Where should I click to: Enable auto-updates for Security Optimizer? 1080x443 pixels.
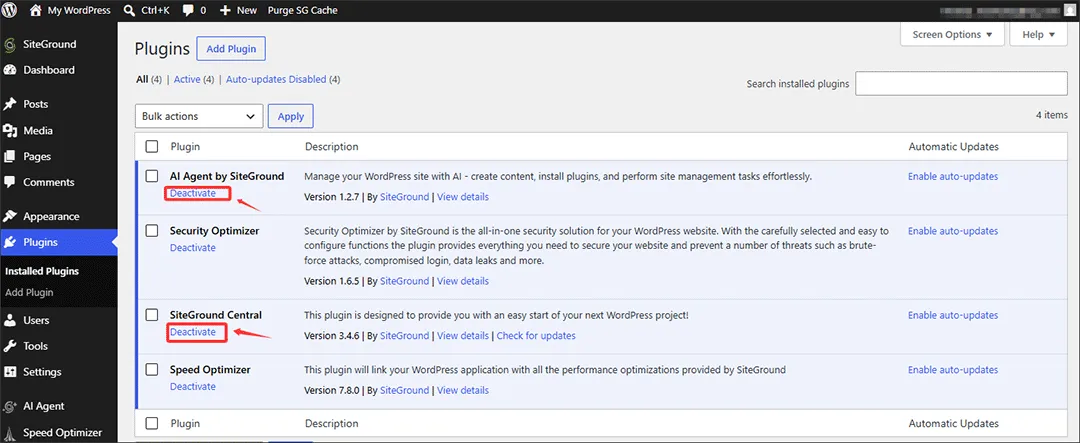(953, 231)
